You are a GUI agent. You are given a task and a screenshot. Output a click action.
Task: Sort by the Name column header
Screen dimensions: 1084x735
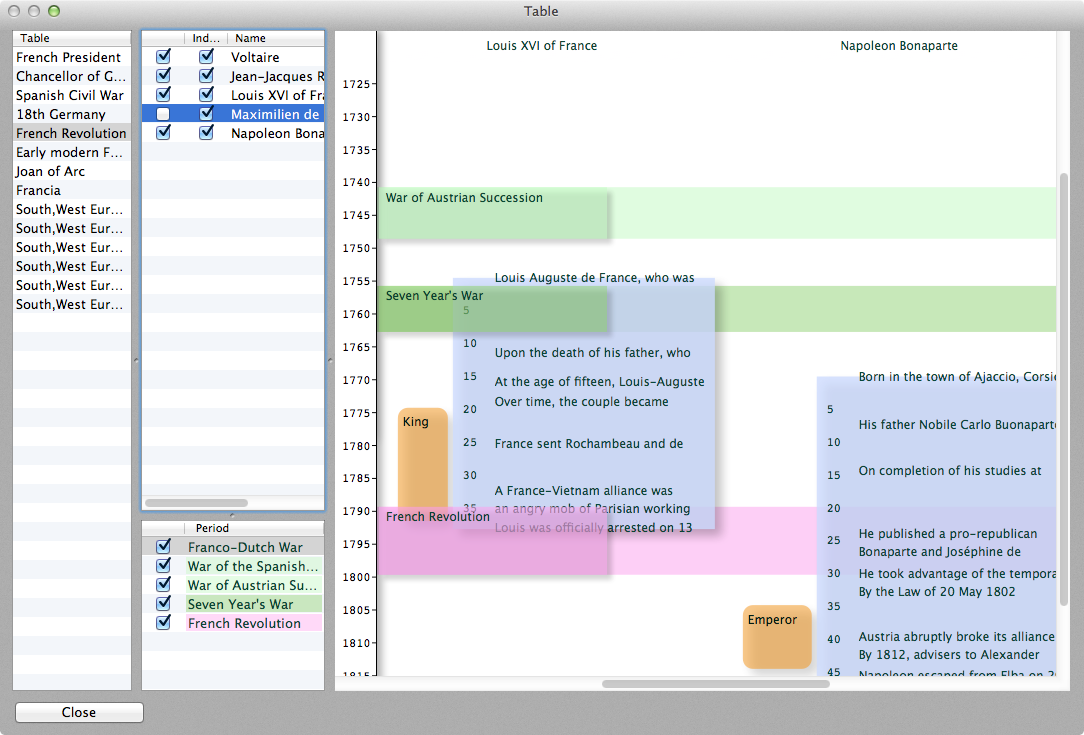point(275,38)
